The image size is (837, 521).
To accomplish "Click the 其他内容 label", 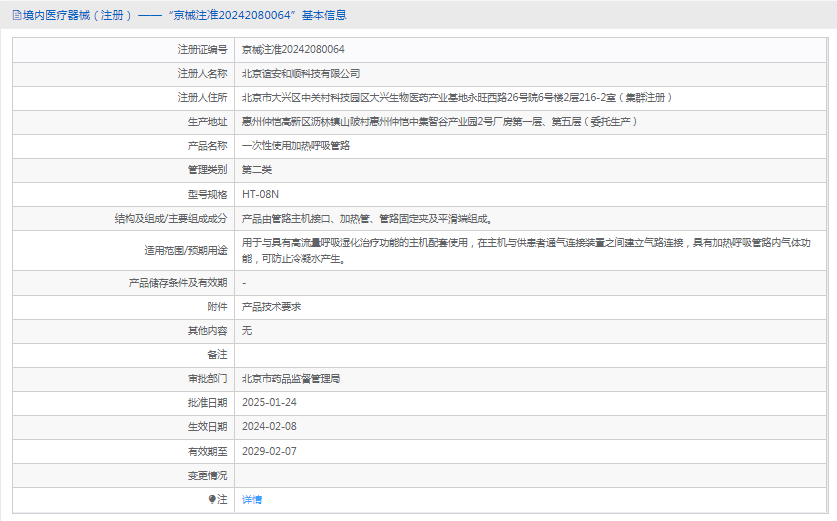I will tap(207, 330).
